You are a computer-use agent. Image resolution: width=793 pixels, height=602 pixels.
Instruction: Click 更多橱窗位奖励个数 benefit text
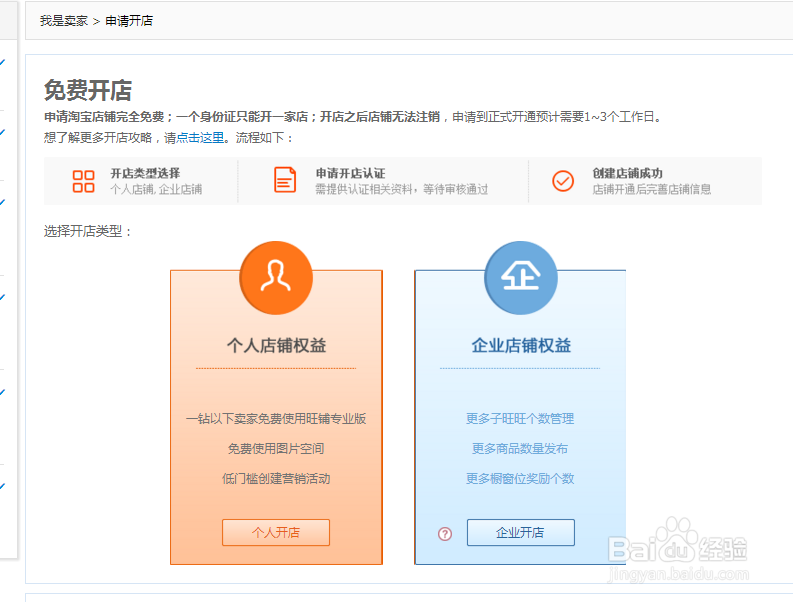coord(520,479)
